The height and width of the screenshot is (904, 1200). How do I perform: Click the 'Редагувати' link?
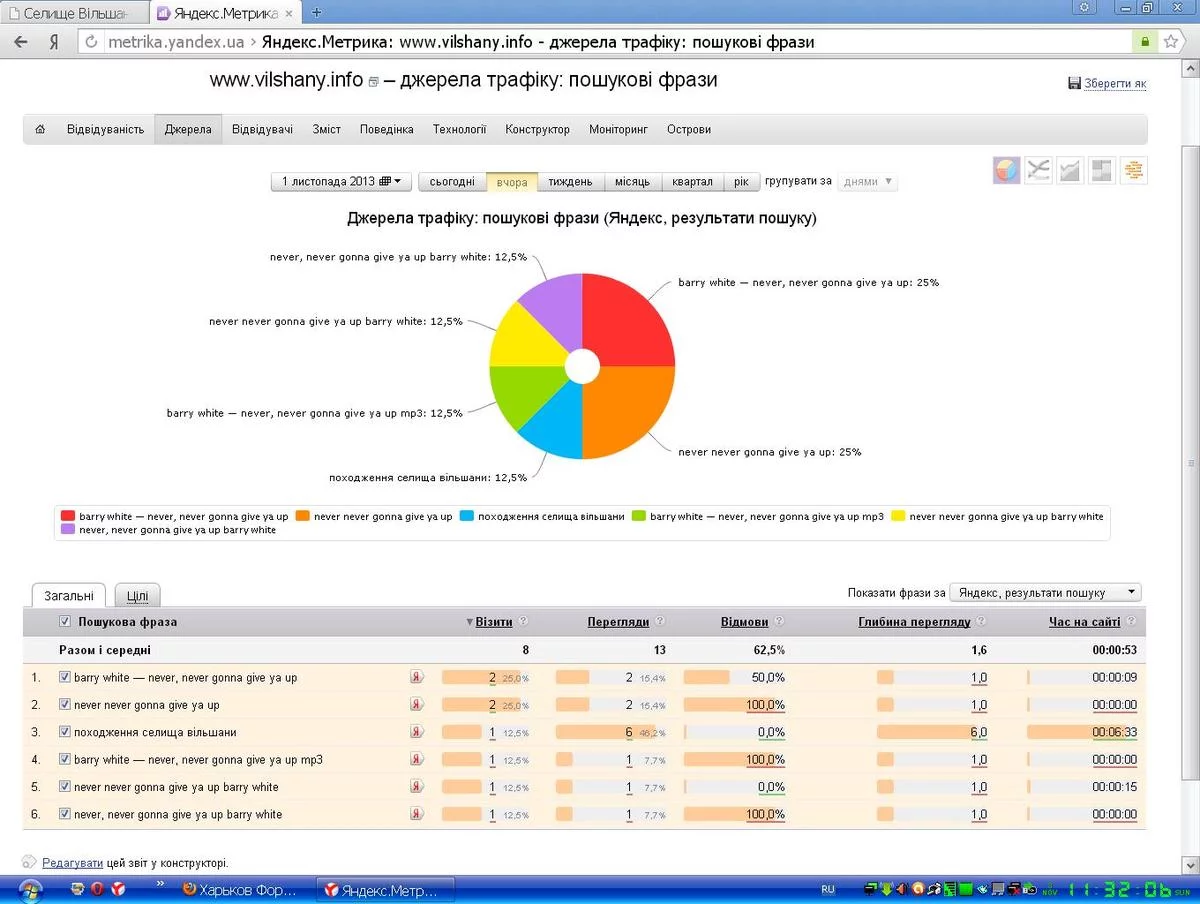[72, 862]
